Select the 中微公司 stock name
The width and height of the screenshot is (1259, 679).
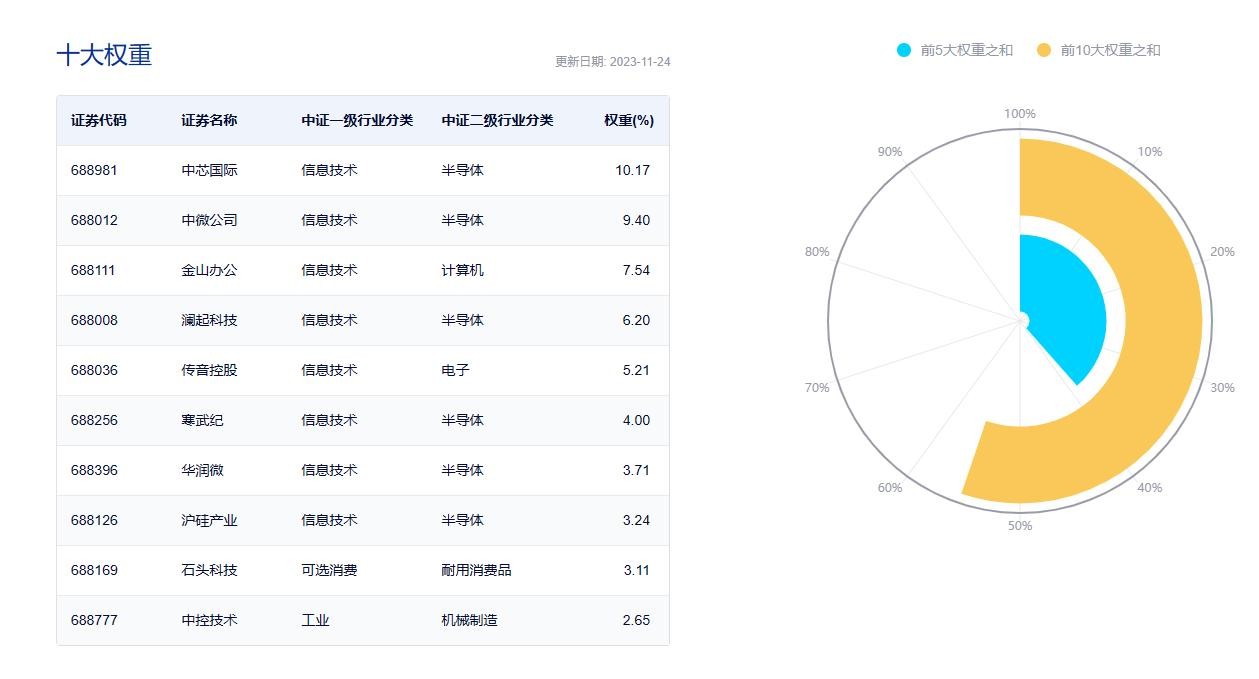tap(209, 220)
